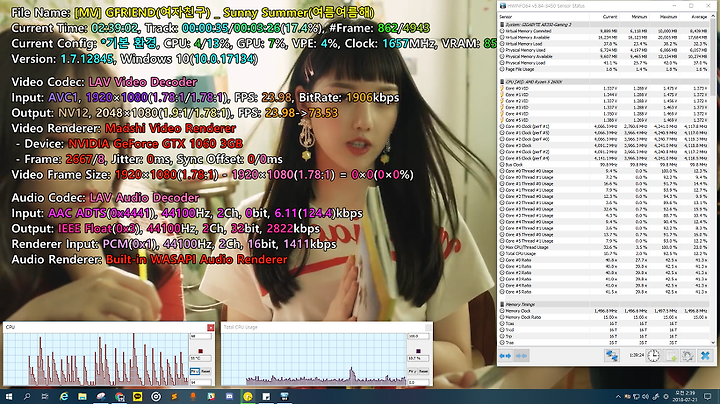Select the CPU AMD Ryzen 5 2600X section row
The width and height of the screenshot is (720, 404).
click(x=604, y=82)
